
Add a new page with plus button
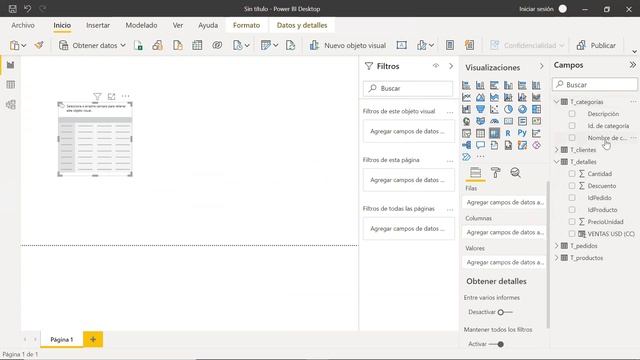93,339
